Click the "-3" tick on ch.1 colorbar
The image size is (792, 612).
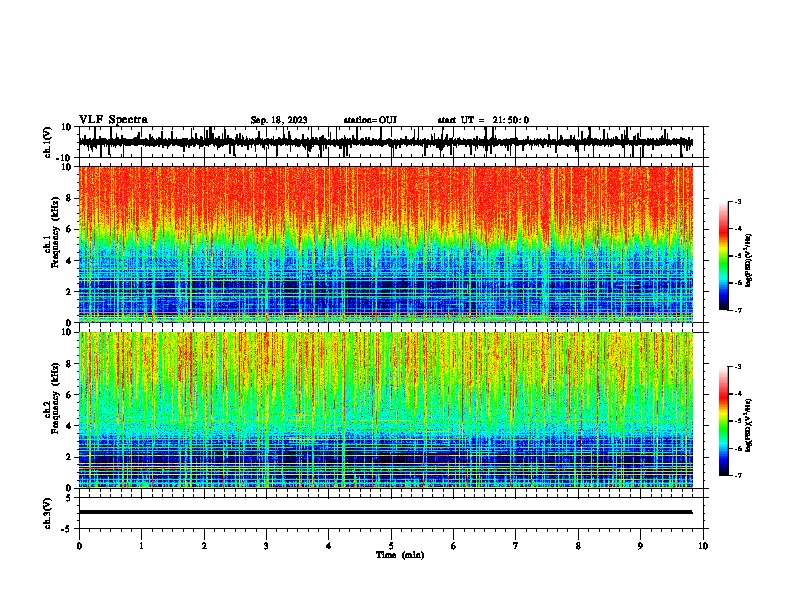click(737, 201)
